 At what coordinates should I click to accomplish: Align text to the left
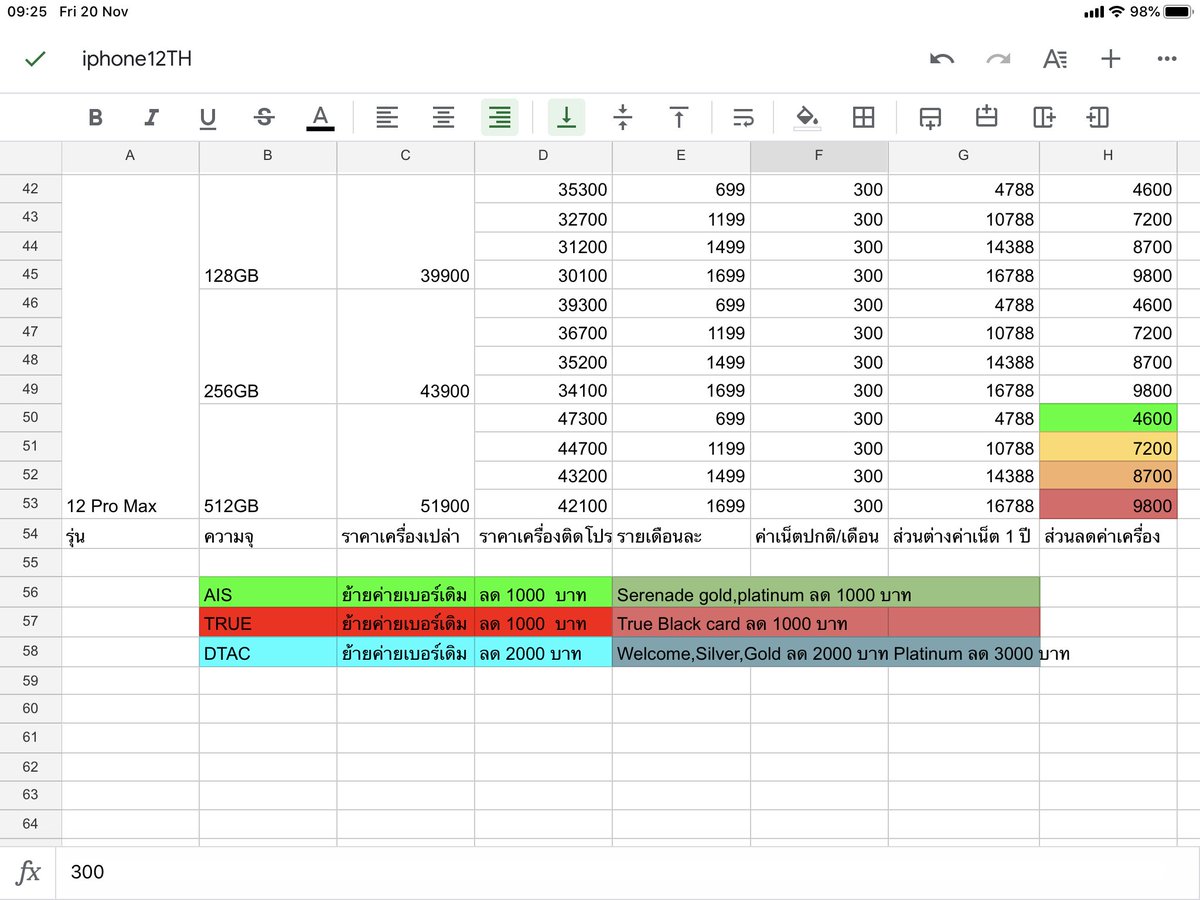pos(387,118)
